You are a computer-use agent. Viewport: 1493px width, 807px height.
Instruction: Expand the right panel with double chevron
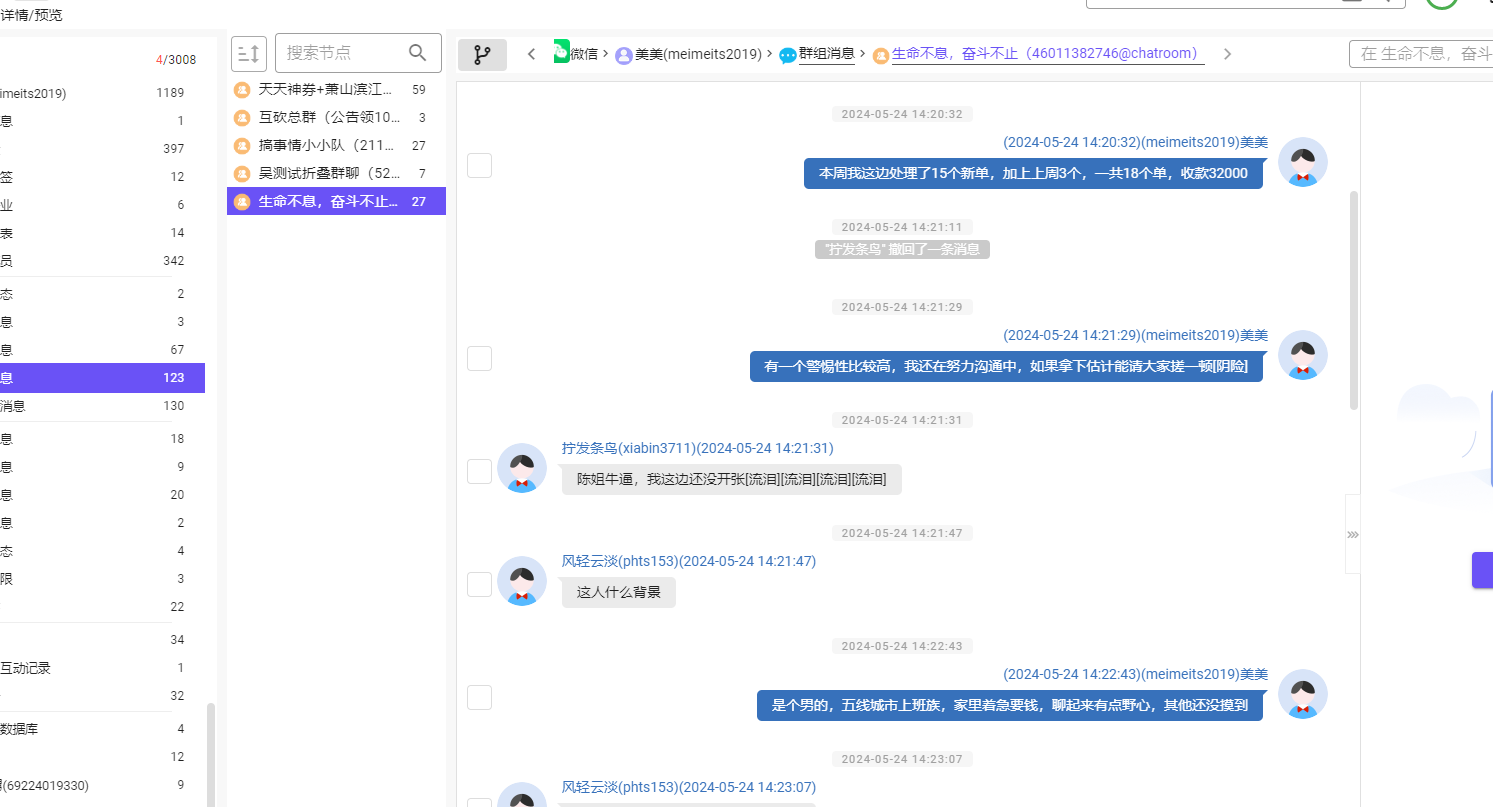coord(1352,535)
